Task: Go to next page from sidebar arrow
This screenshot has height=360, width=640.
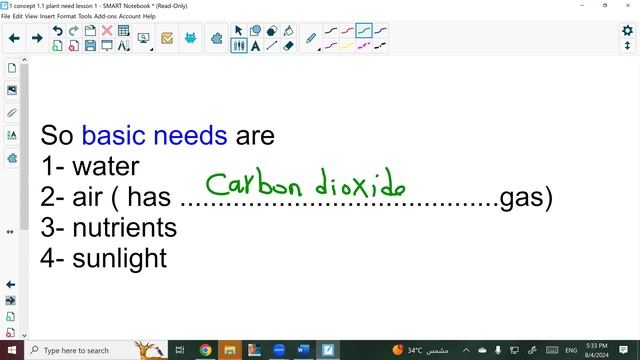Action: [x=11, y=301]
